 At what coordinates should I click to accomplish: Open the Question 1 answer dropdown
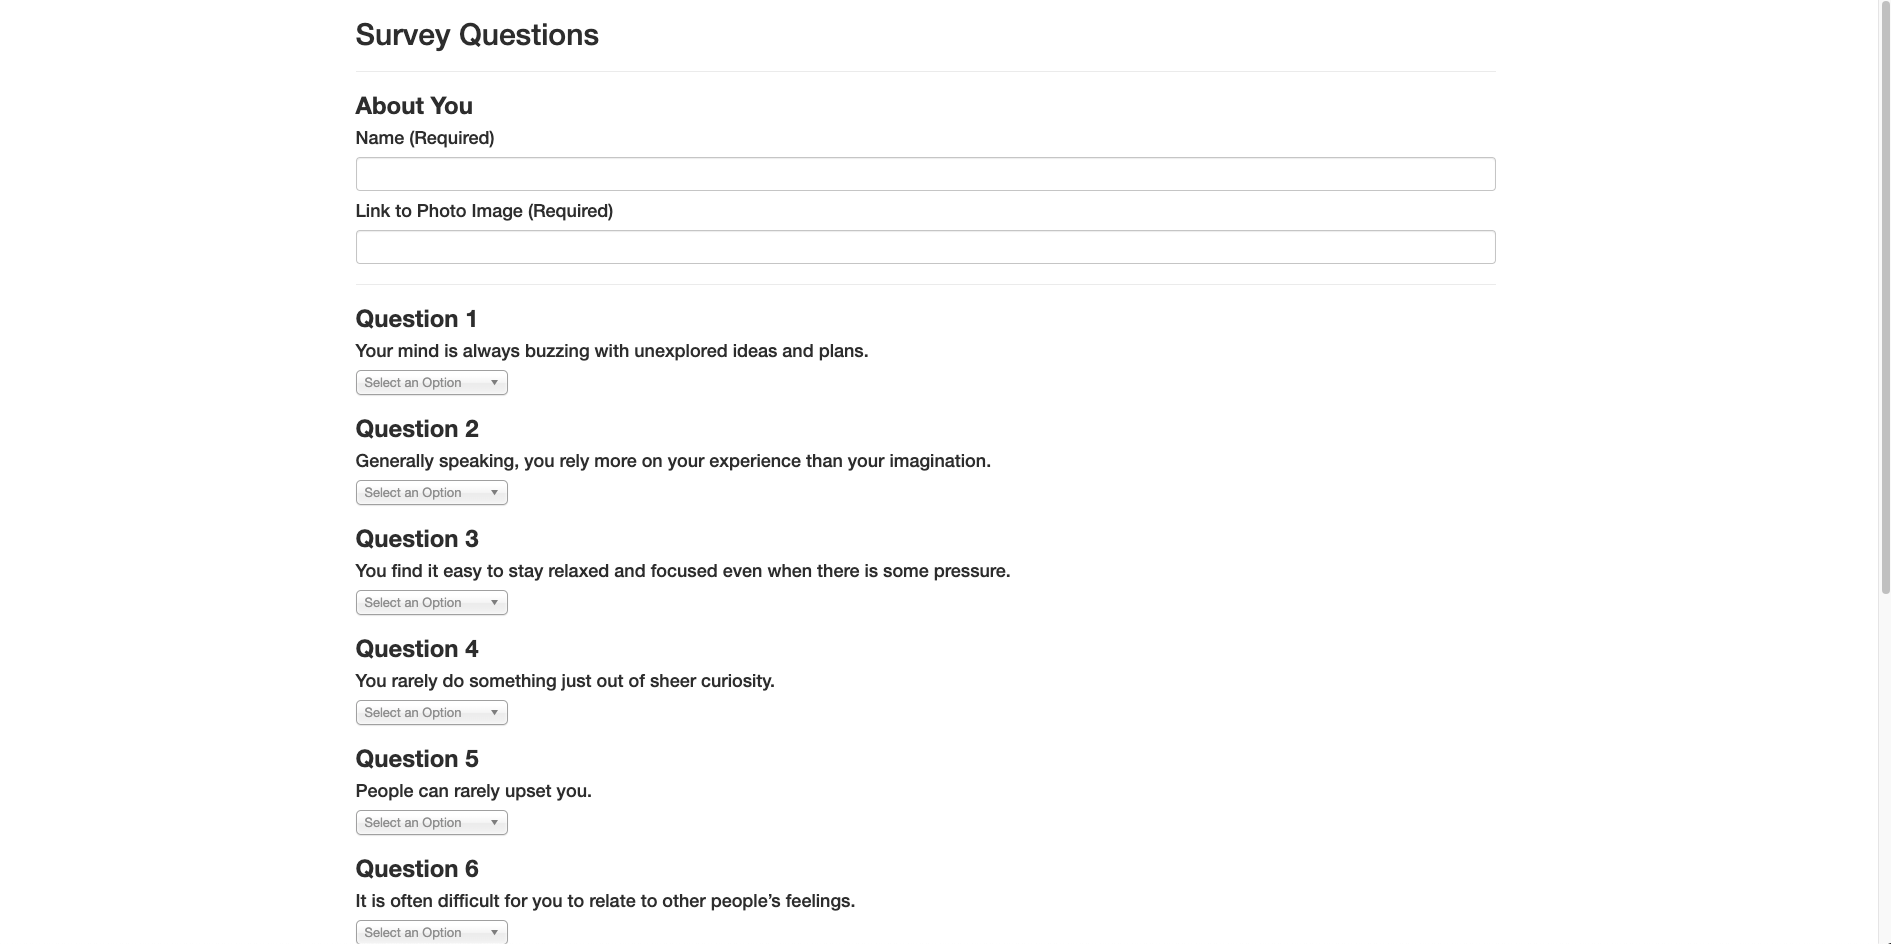click(x=431, y=383)
